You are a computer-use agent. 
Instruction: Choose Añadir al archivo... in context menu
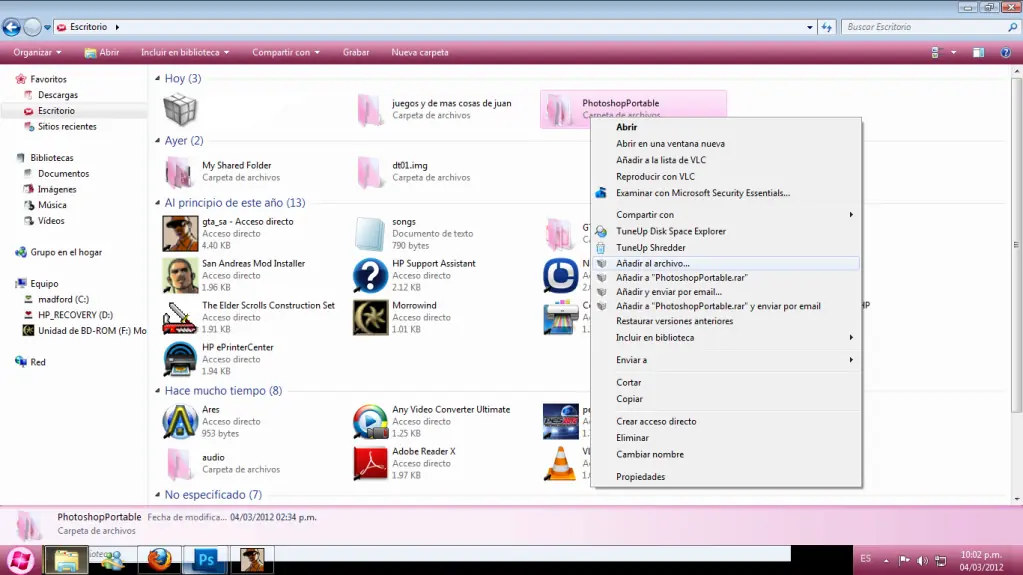(652, 263)
